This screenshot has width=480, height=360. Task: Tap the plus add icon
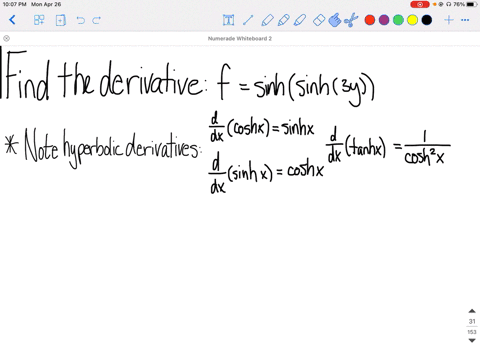449,20
